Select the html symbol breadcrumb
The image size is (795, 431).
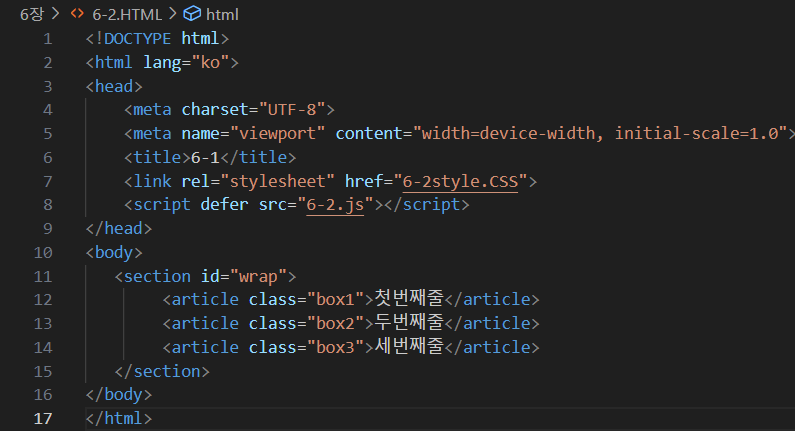222,14
